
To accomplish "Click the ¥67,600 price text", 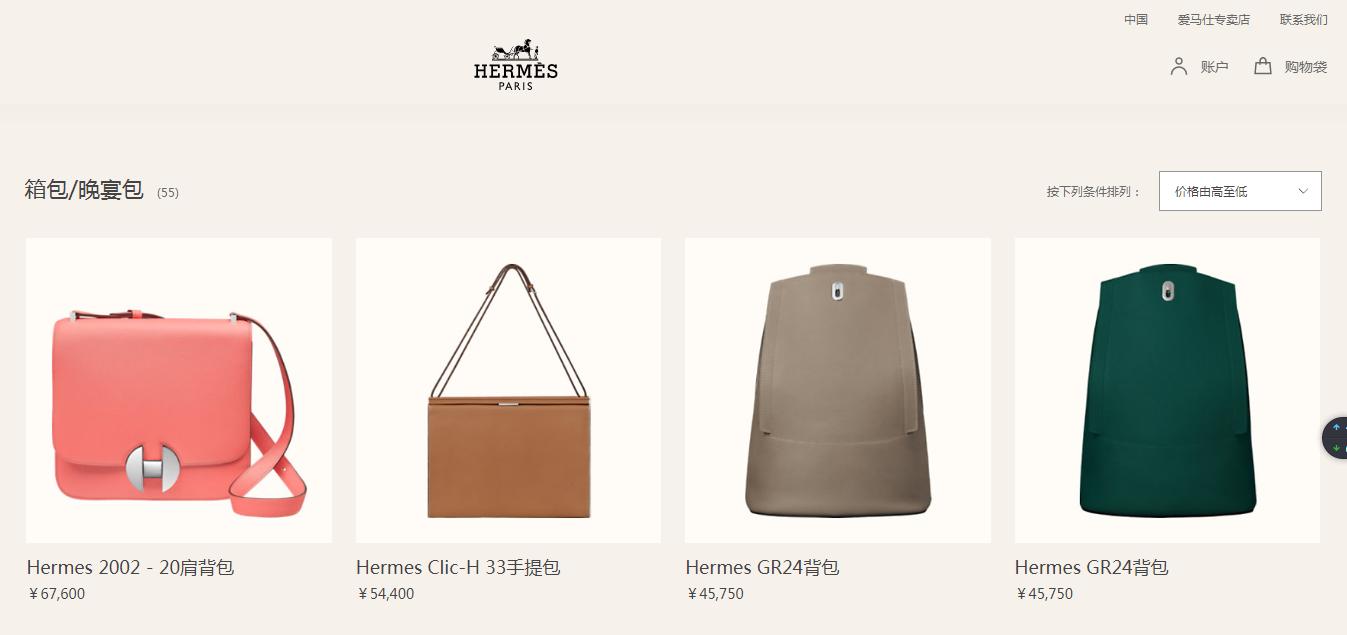I will click(57, 594).
